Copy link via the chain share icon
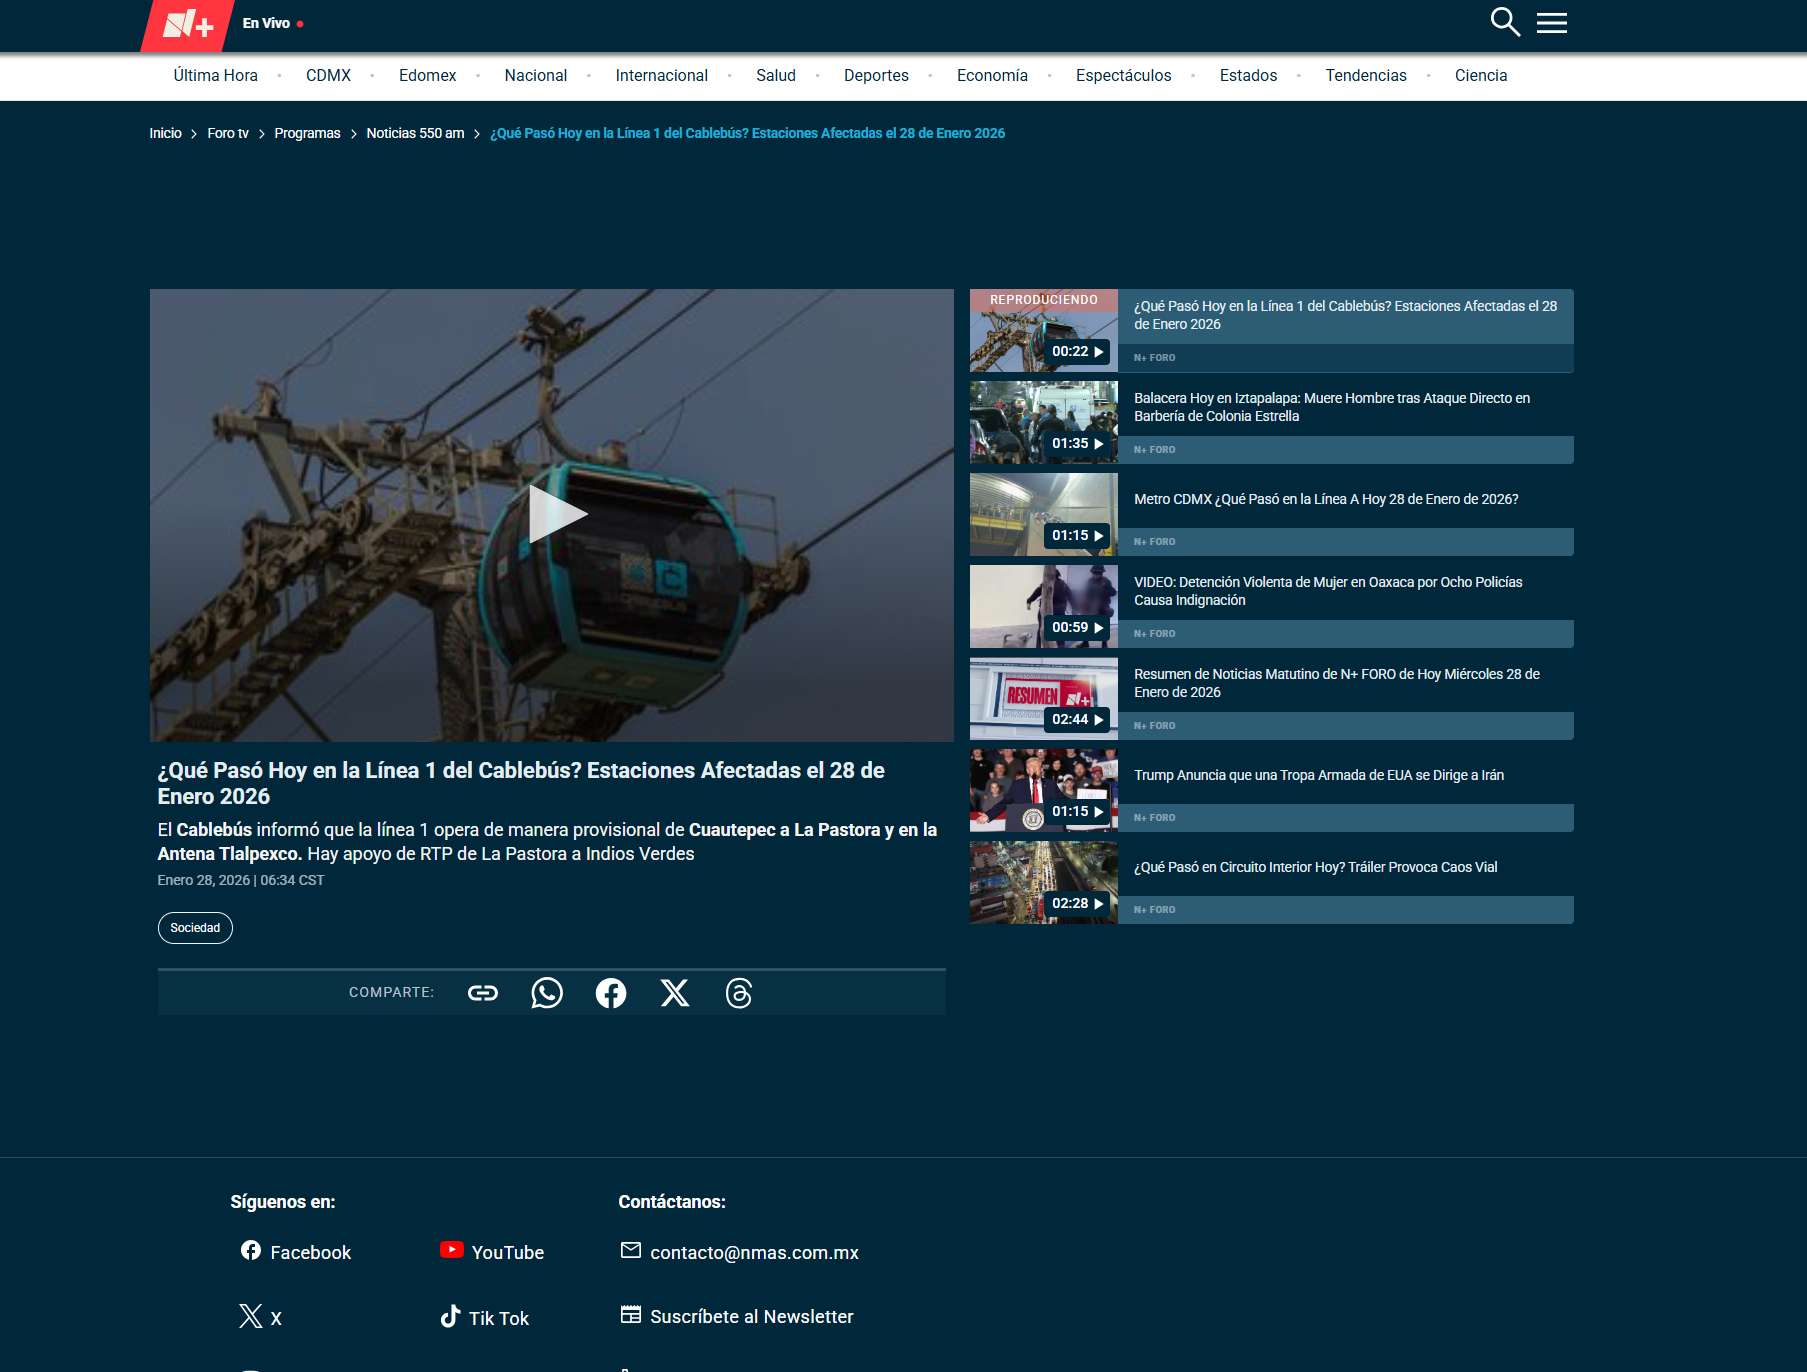The width and height of the screenshot is (1807, 1372). click(x=483, y=993)
